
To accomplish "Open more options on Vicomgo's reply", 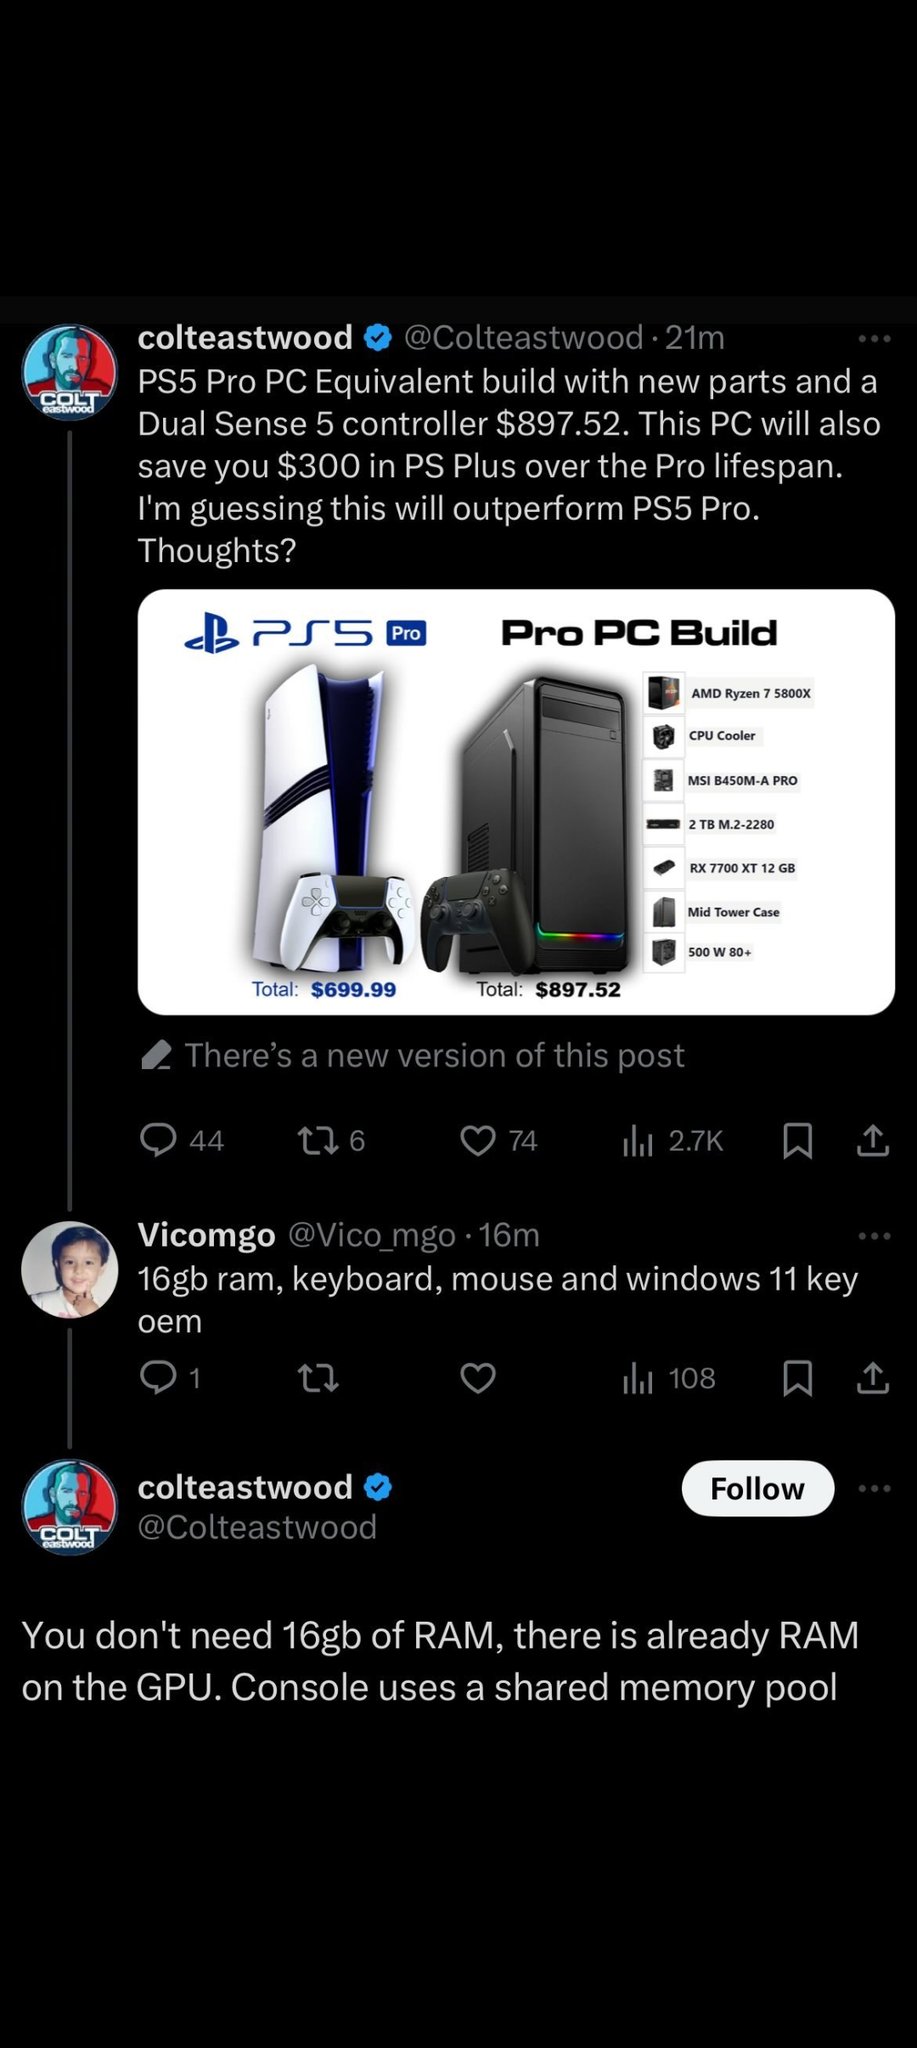I will [874, 1236].
